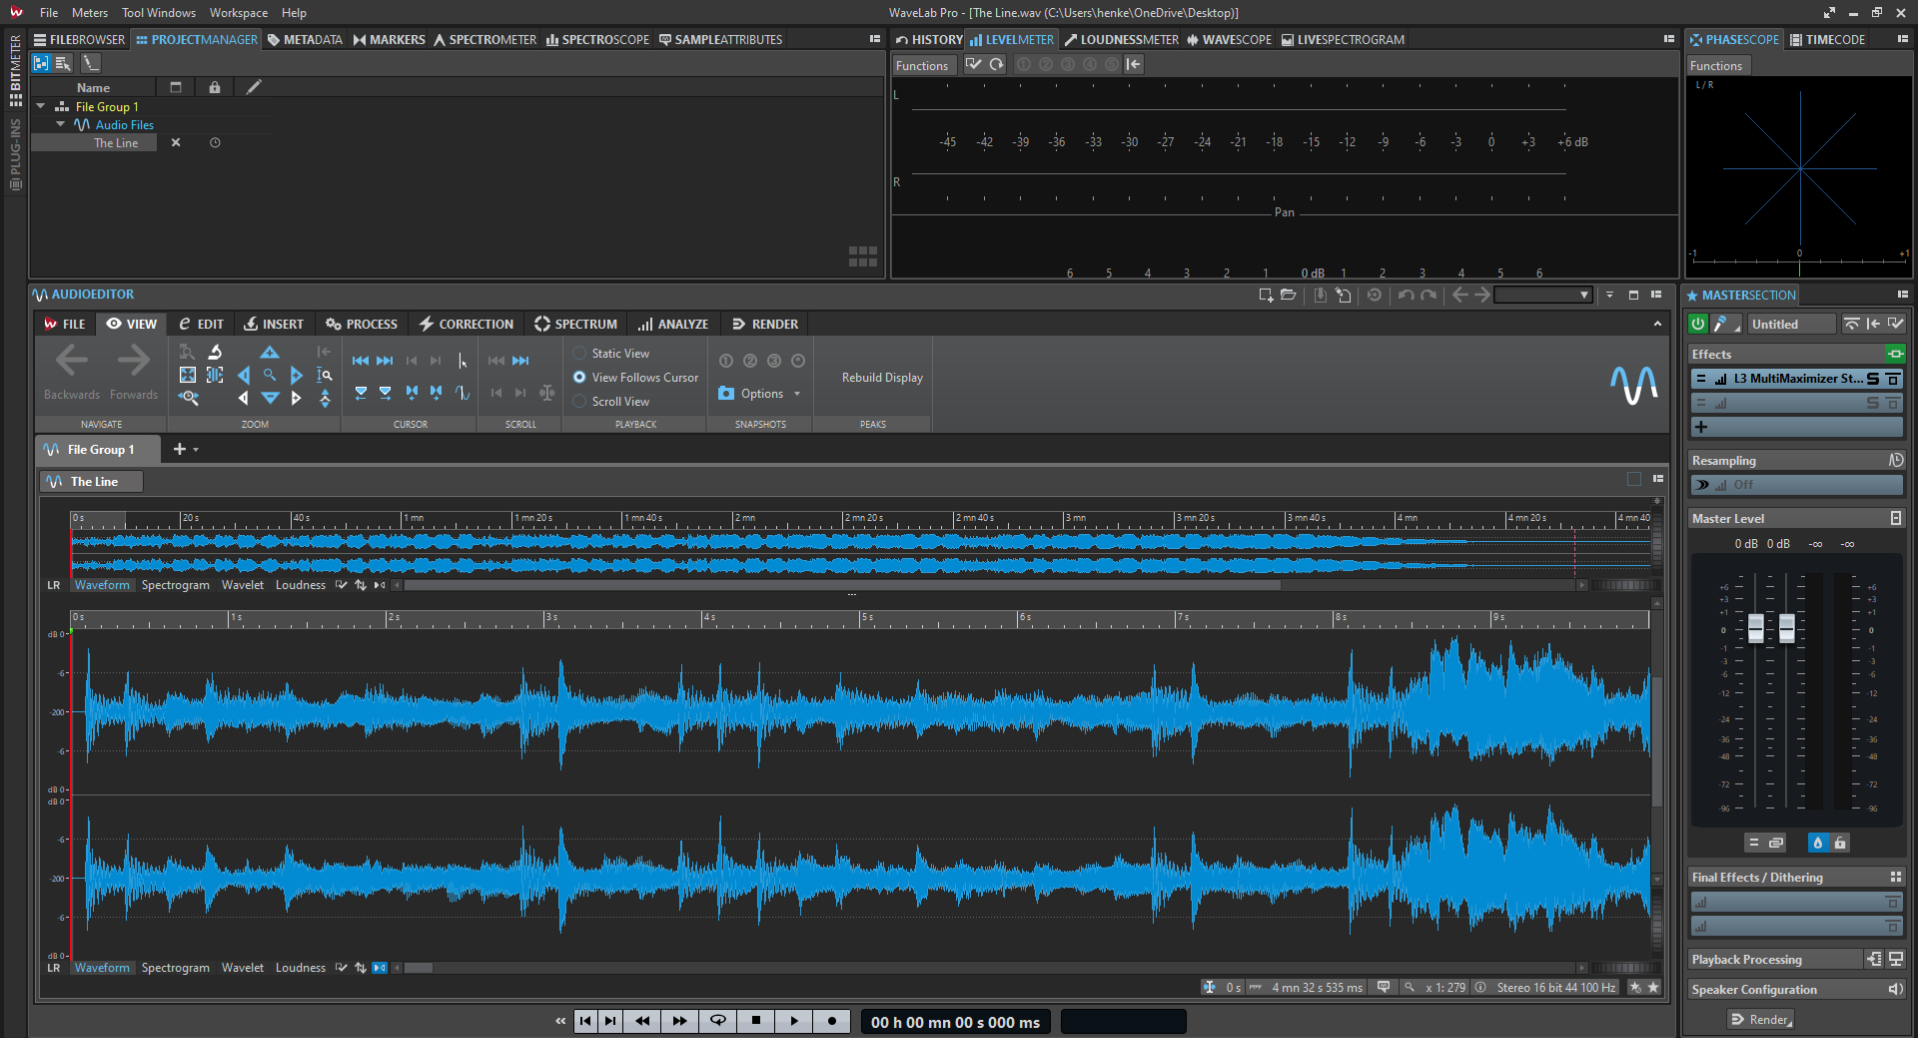Adjust the right Master Level fader
1920x1038 pixels.
1787,628
